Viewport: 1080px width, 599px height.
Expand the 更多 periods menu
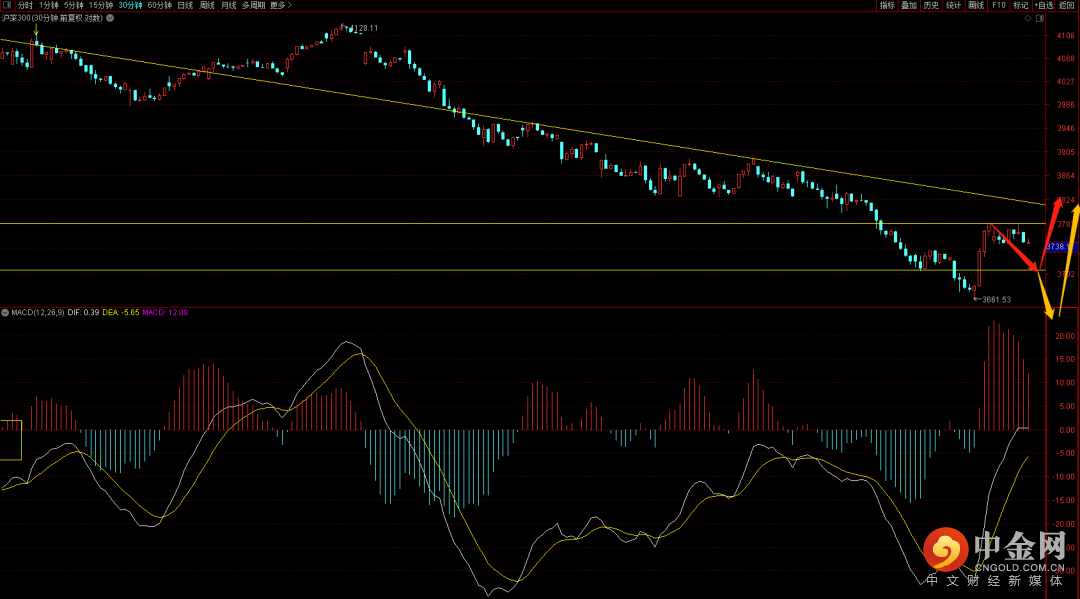coord(278,5)
